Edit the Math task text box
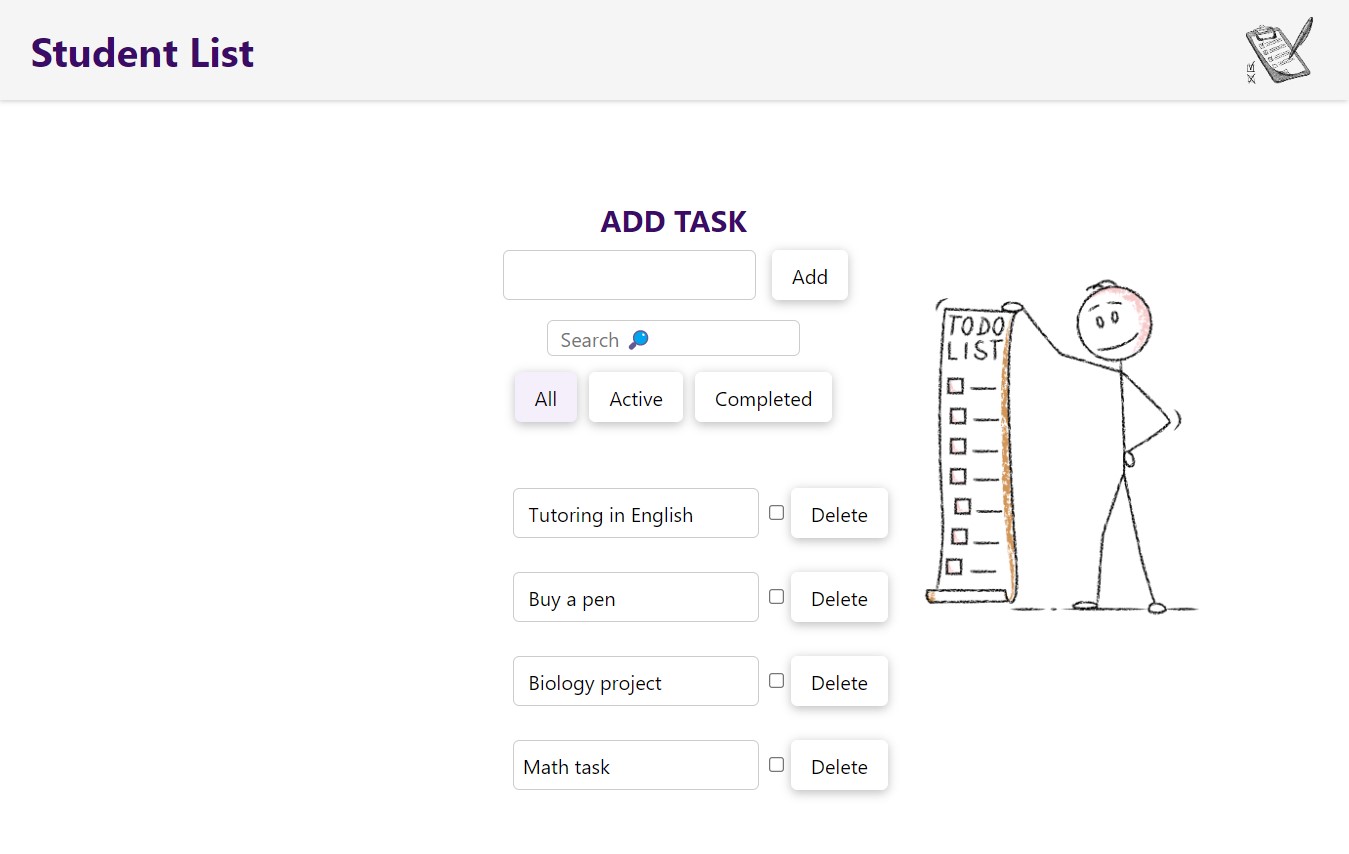 pos(636,765)
